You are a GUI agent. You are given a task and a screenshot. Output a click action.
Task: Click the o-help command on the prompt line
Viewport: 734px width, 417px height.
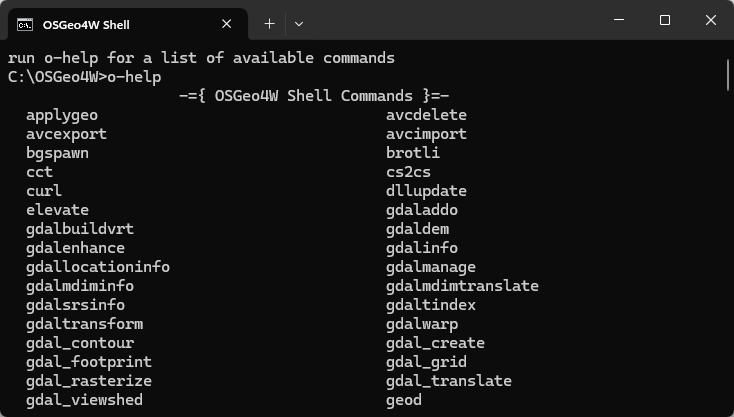click(134, 77)
